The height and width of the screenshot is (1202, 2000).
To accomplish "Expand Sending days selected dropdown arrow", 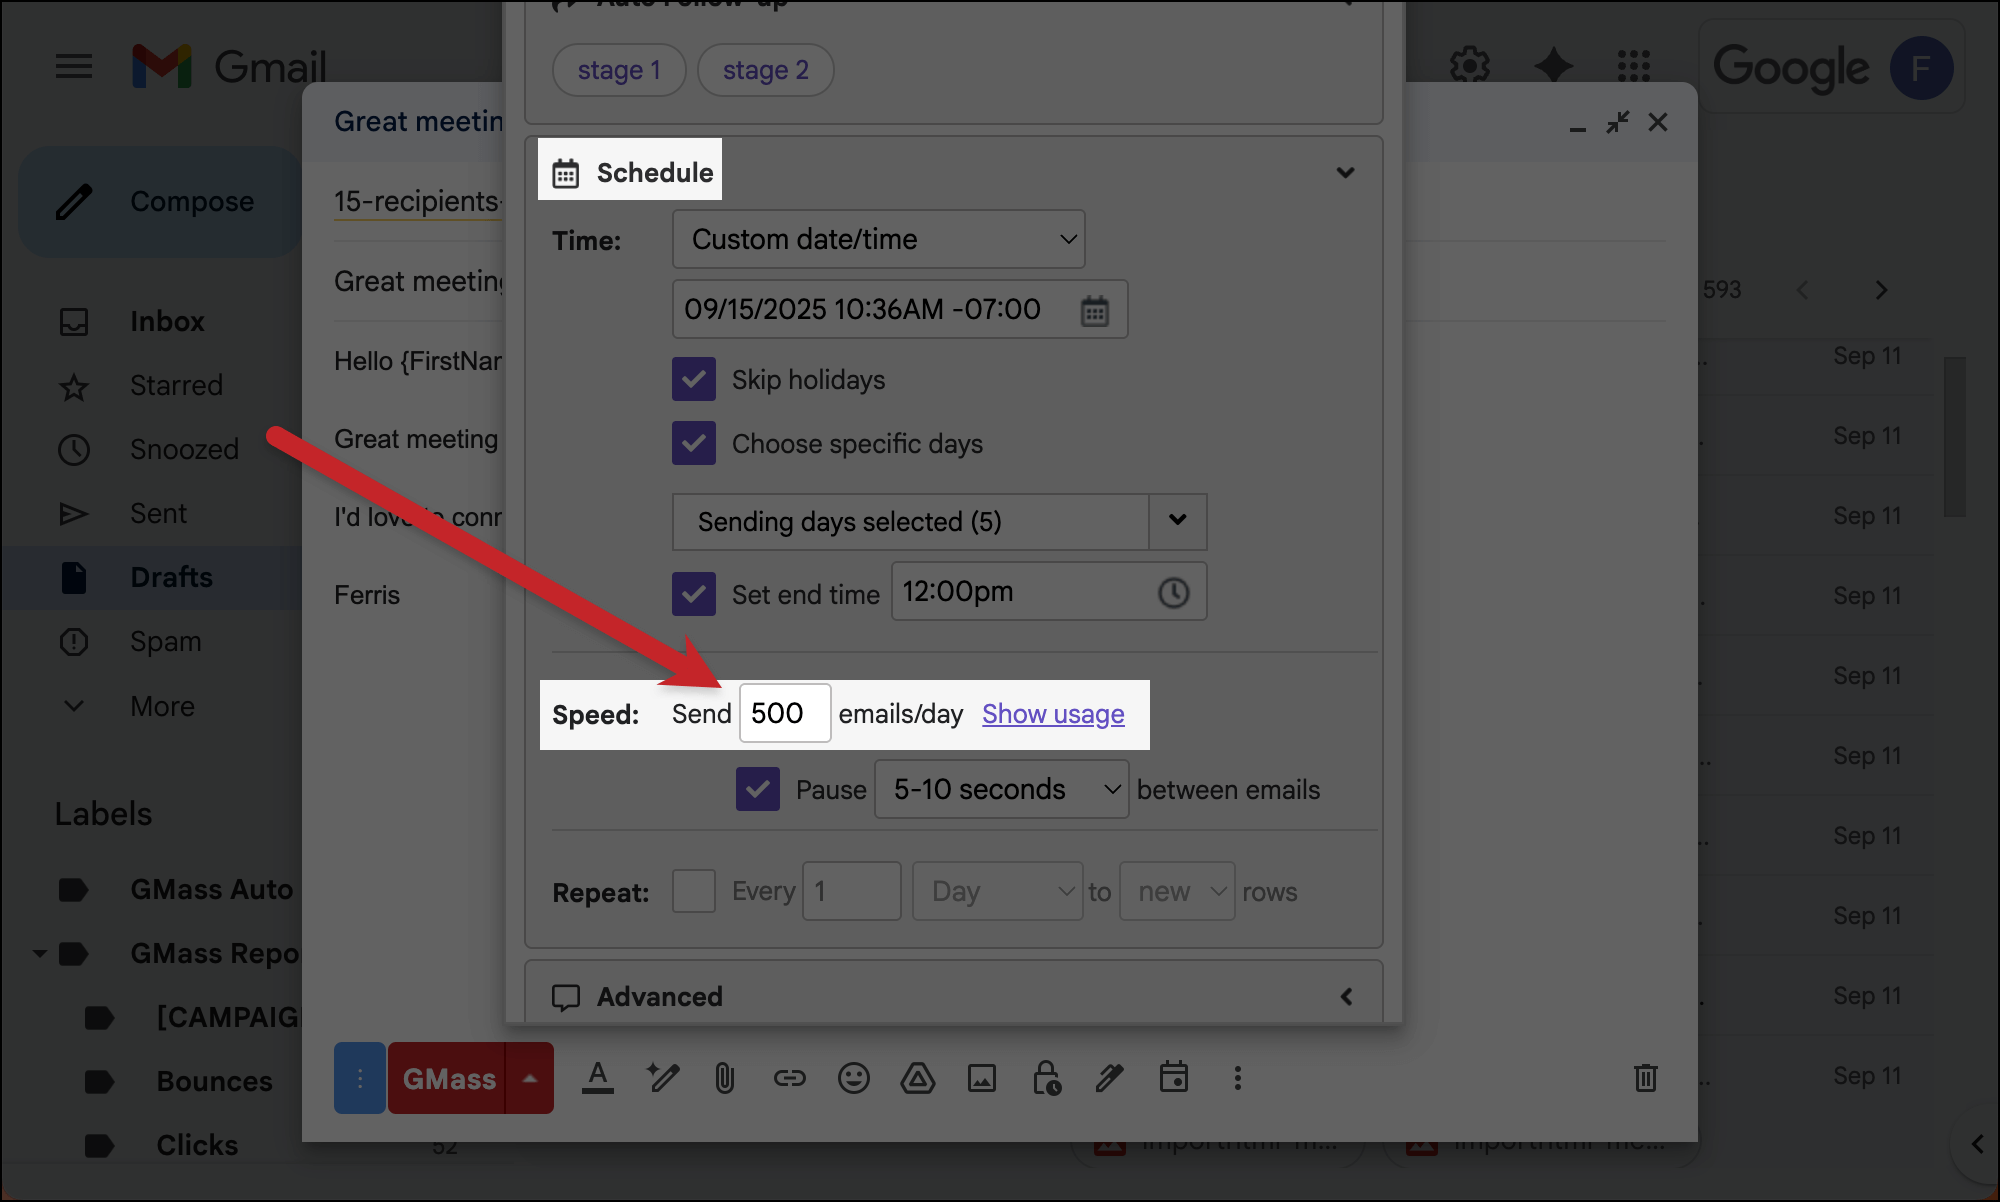I will click(1177, 521).
